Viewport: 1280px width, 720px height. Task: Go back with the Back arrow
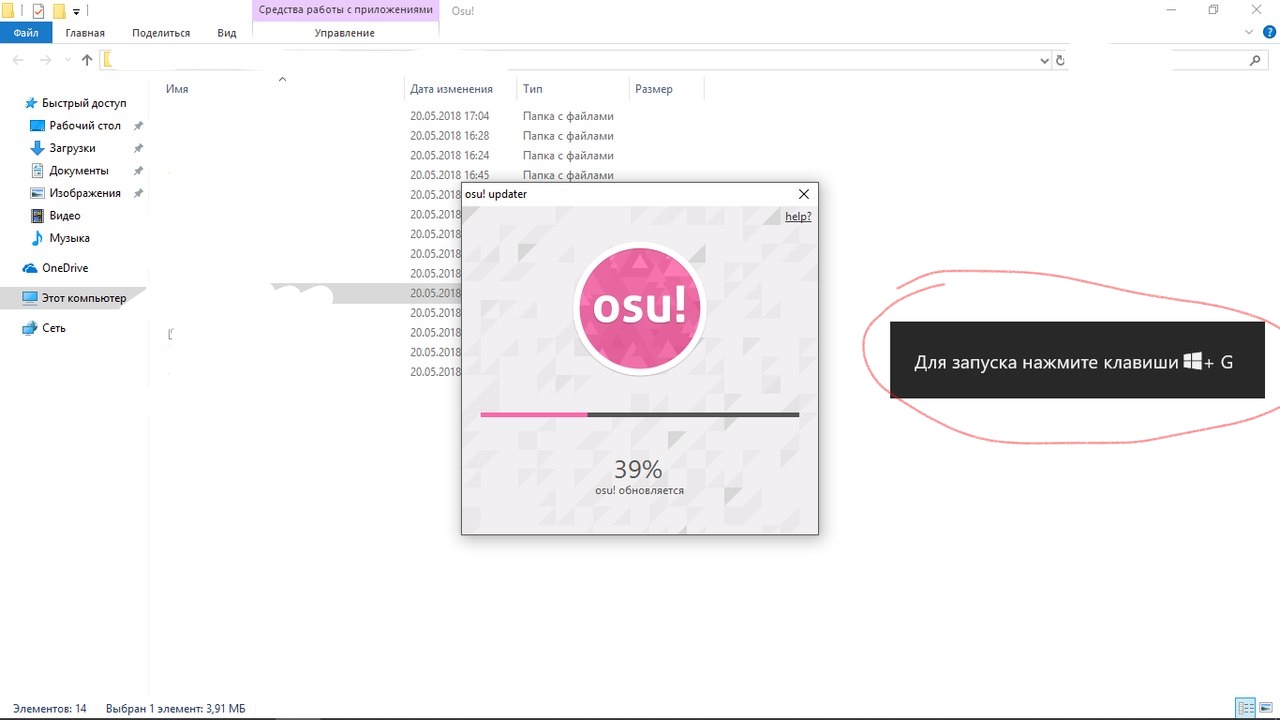pos(18,60)
